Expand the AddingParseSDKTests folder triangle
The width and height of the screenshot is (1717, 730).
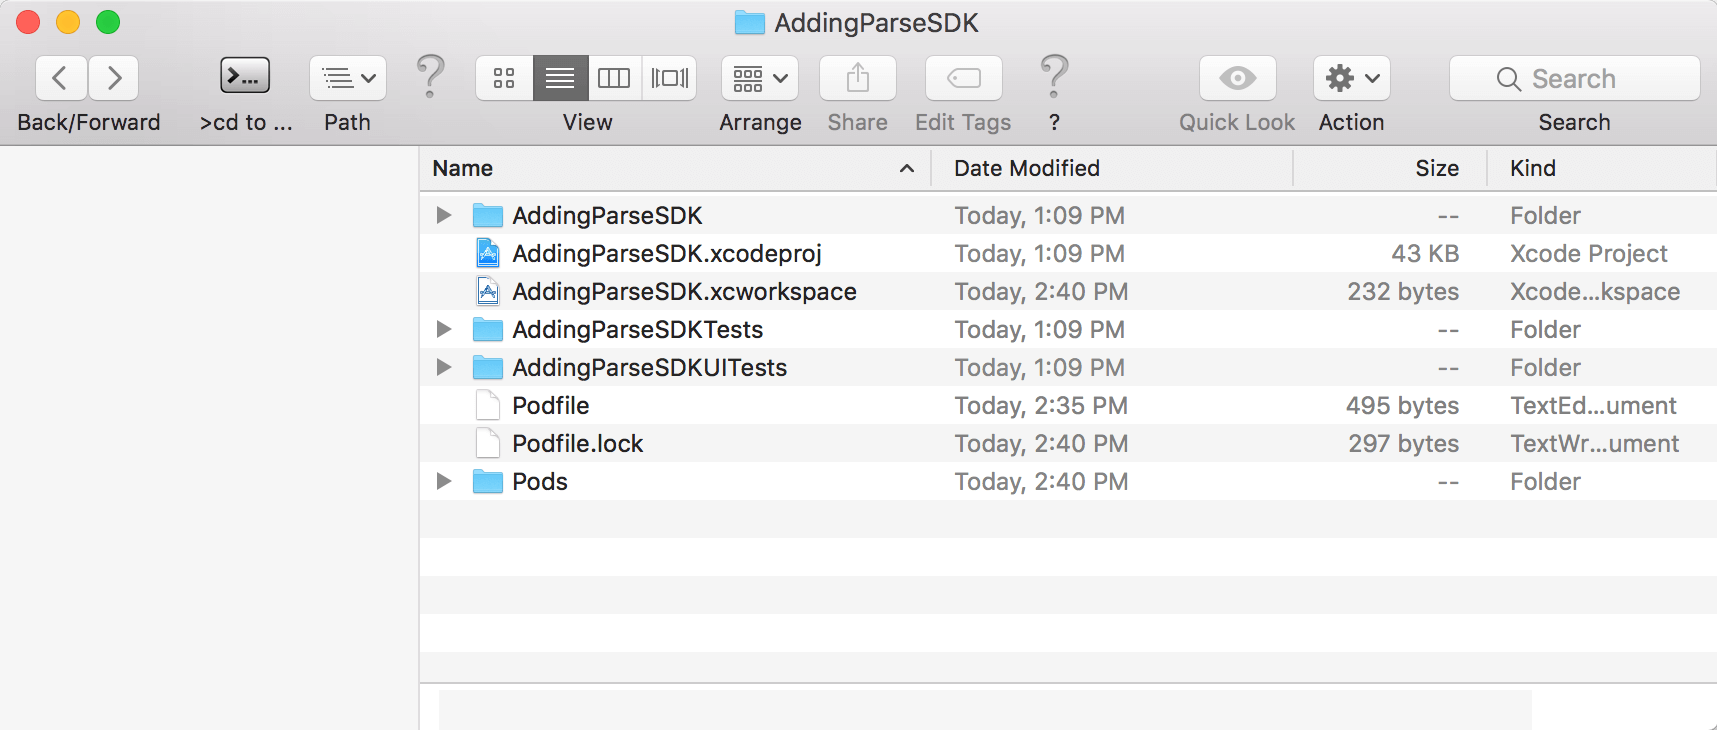click(x=444, y=330)
